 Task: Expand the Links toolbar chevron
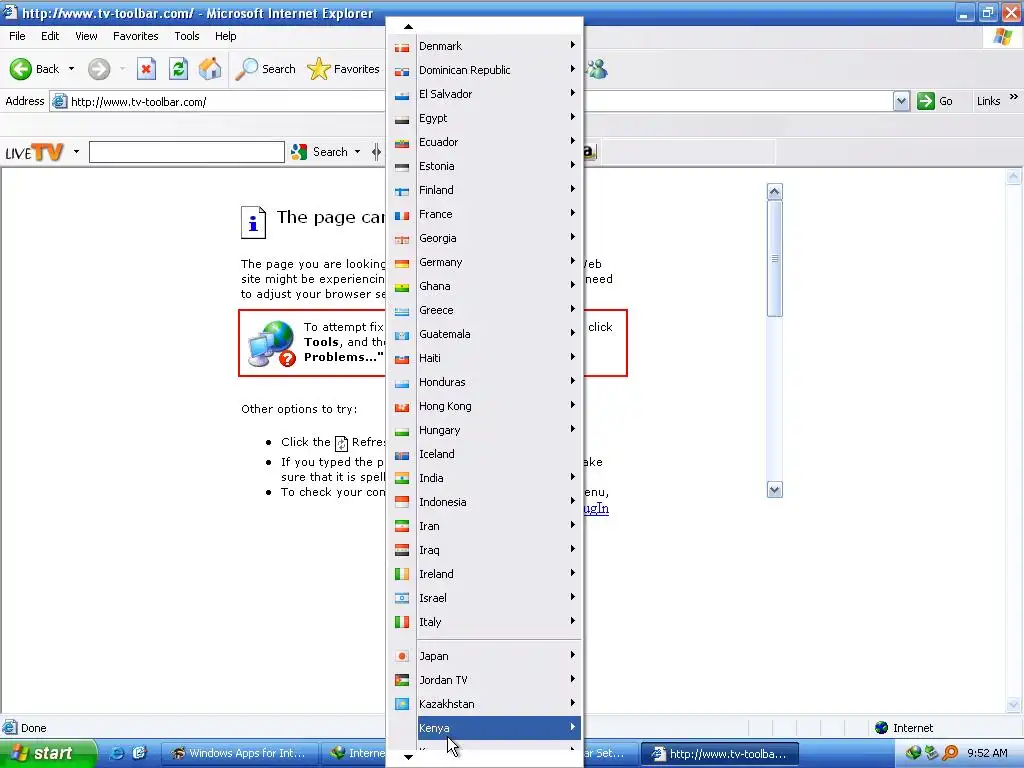(x=1014, y=97)
